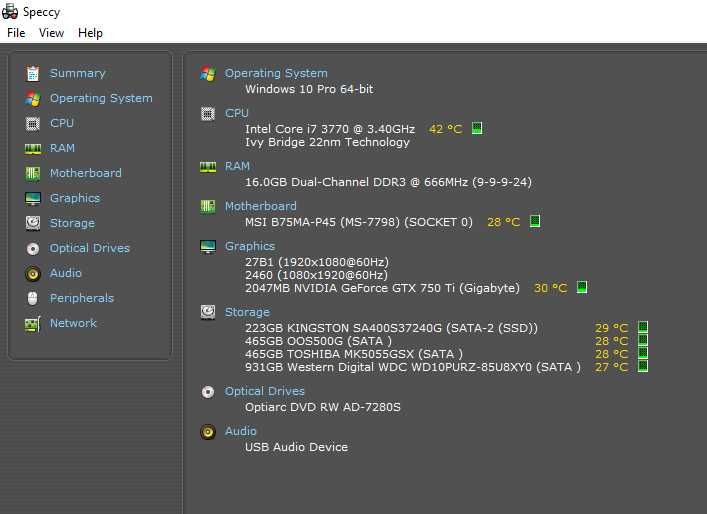Click the 465GB TOSHIBA MK5055GSX entry

point(354,354)
